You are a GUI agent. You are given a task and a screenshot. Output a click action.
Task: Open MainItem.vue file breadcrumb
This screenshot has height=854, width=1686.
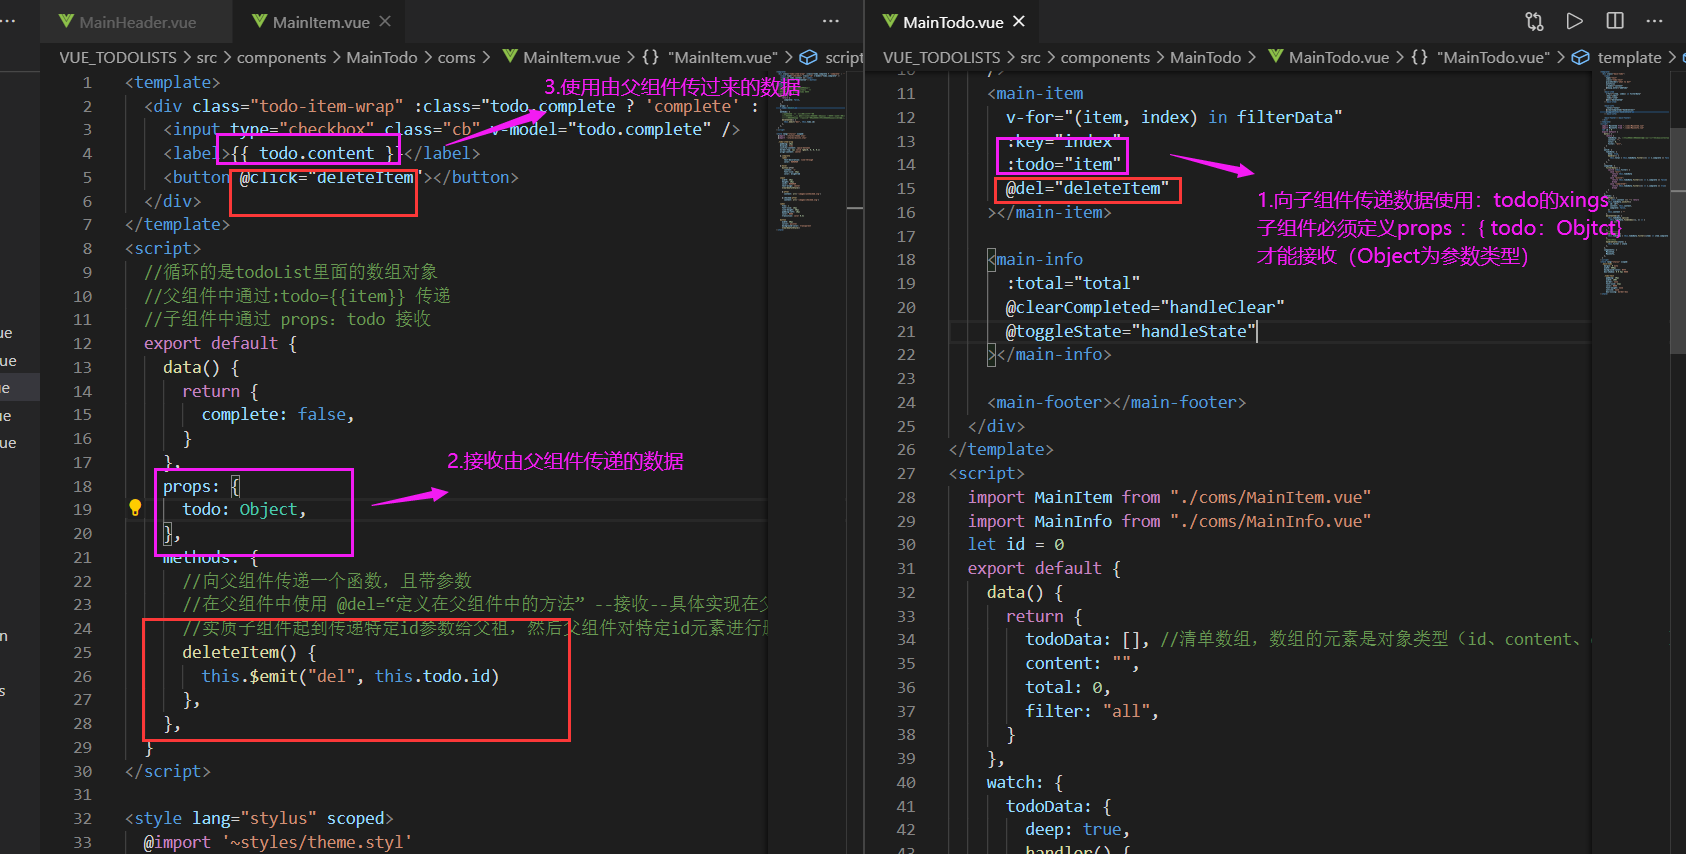[x=572, y=58]
